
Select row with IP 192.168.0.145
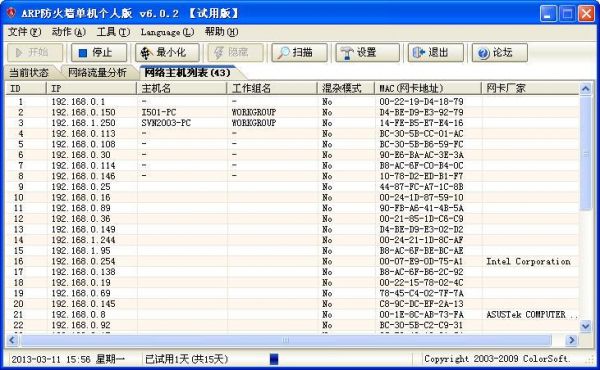292,304
